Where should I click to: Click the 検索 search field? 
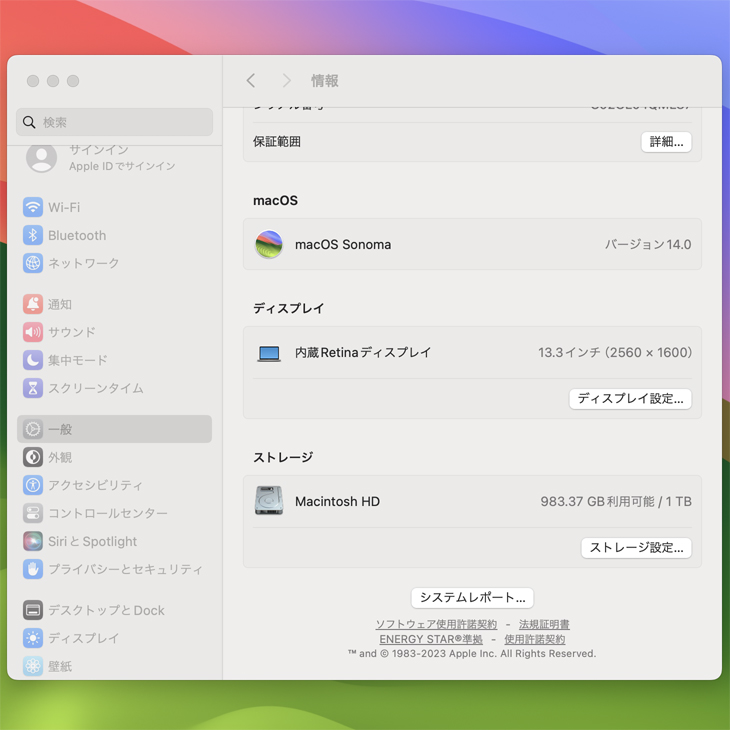click(115, 122)
